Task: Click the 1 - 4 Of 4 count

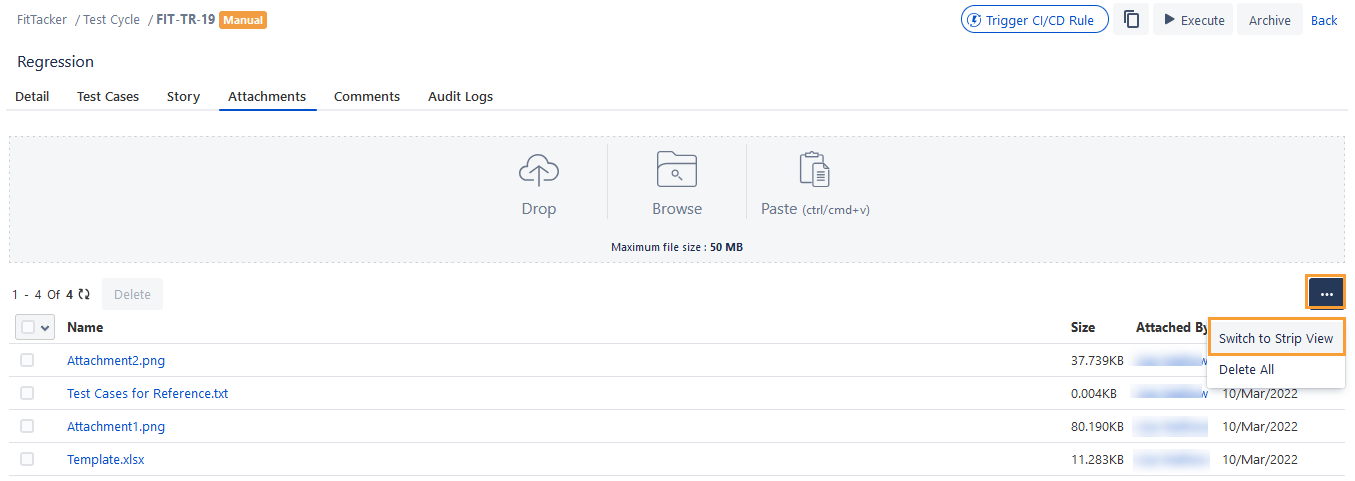Action: click(x=43, y=294)
